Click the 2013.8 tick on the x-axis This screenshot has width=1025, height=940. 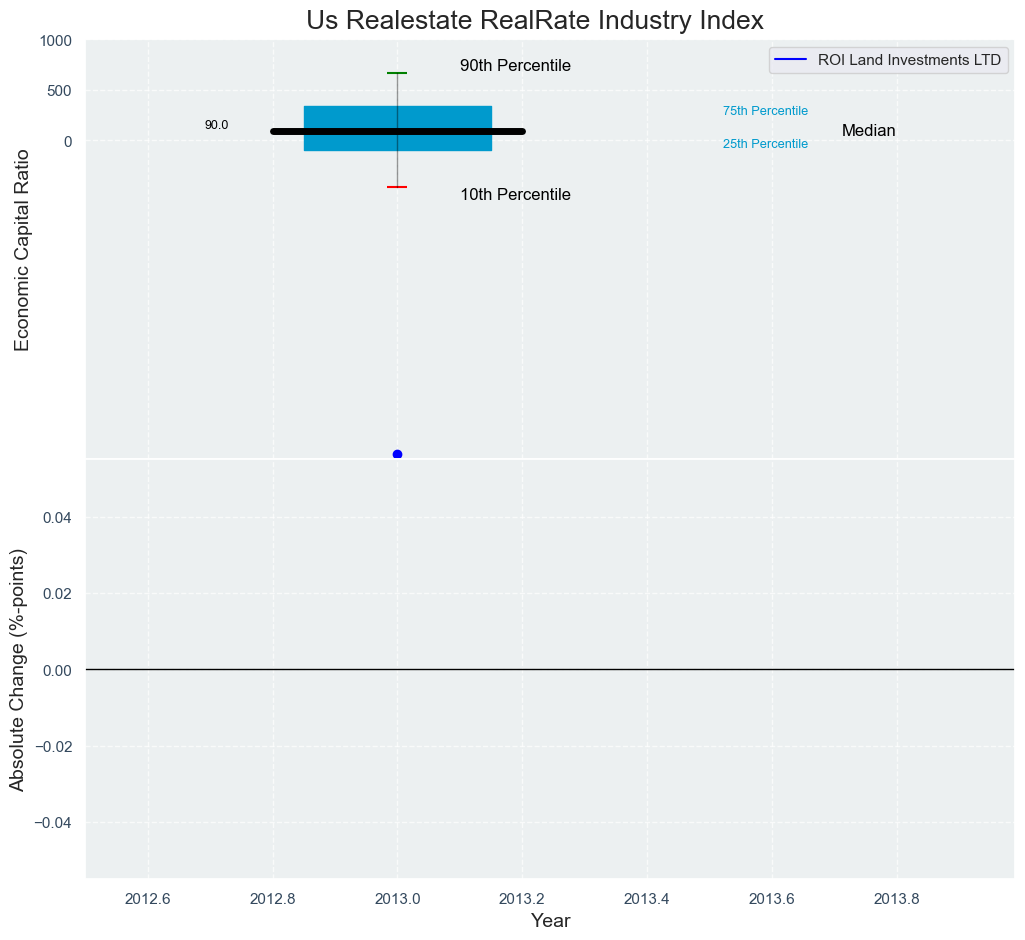point(897,898)
